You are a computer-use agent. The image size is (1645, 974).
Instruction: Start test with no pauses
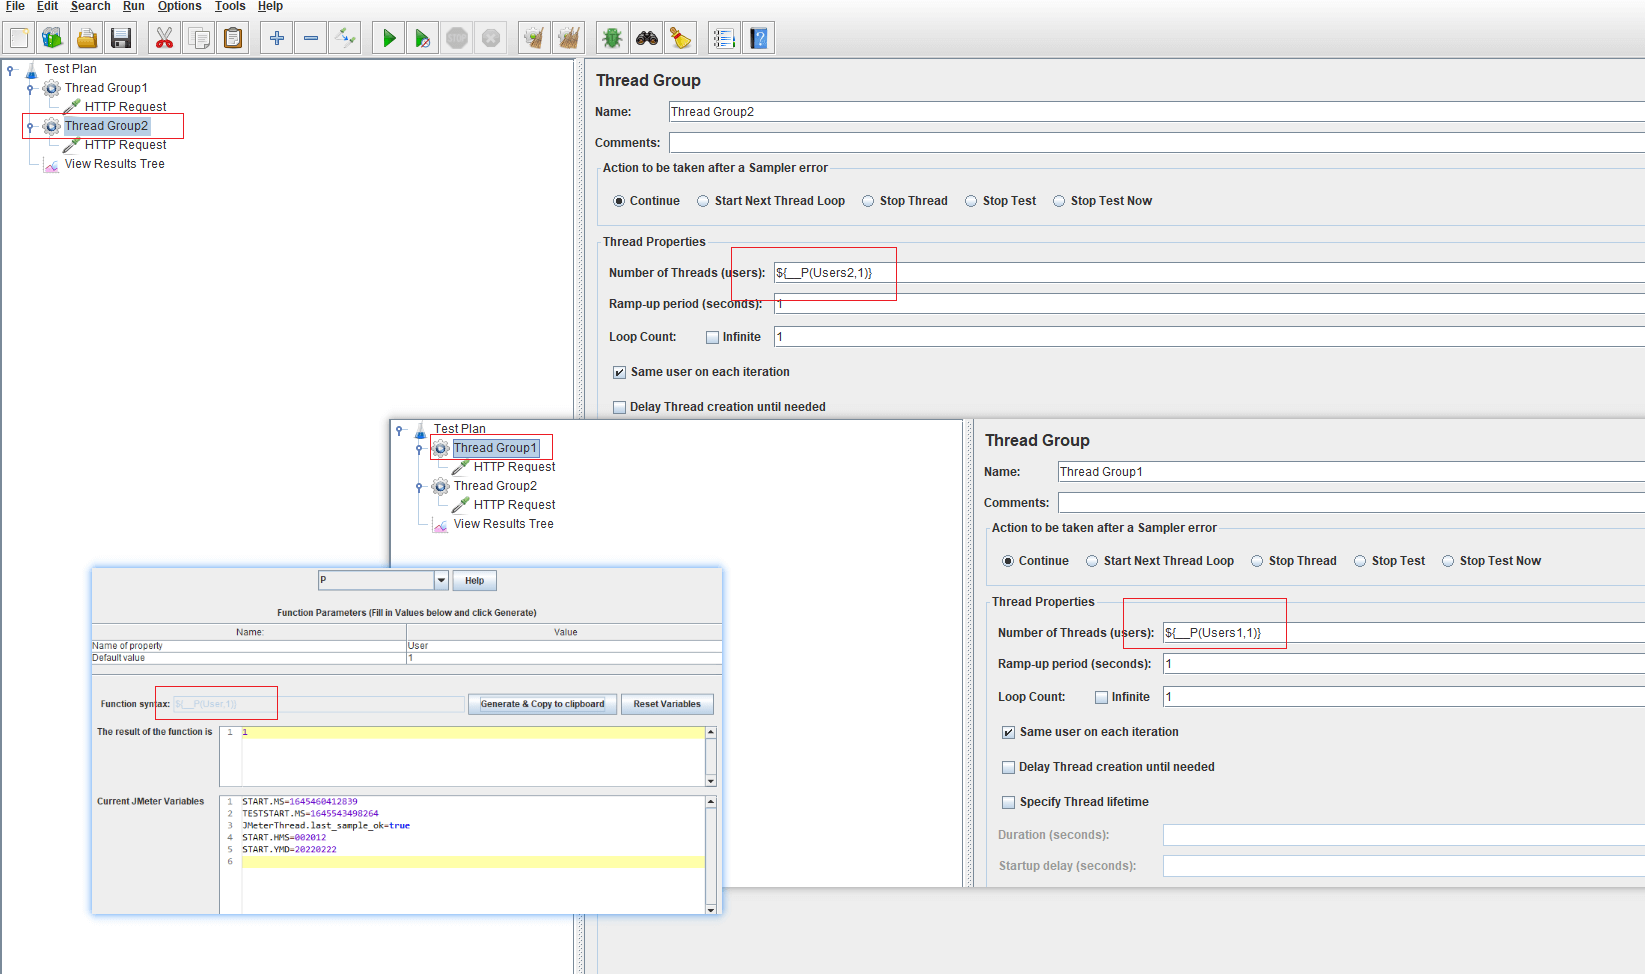[423, 39]
